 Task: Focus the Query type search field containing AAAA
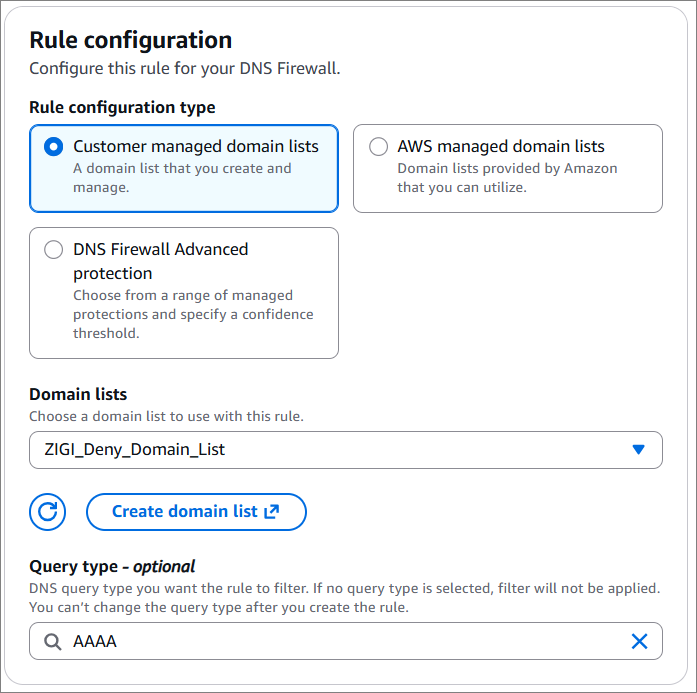346,641
